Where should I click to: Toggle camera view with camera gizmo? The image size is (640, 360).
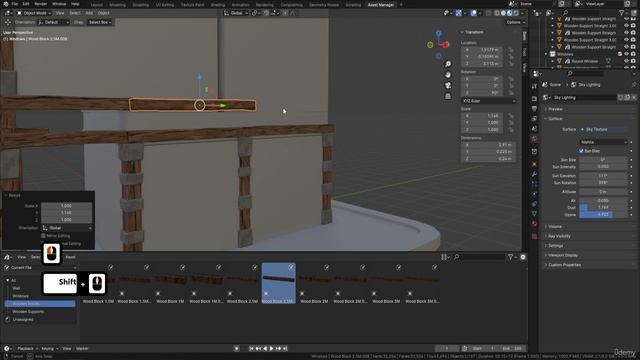click(x=448, y=85)
